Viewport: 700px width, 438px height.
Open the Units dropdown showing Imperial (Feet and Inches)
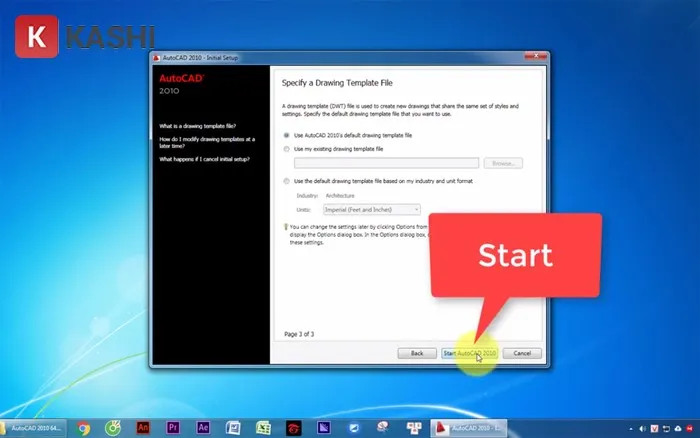(x=371, y=209)
